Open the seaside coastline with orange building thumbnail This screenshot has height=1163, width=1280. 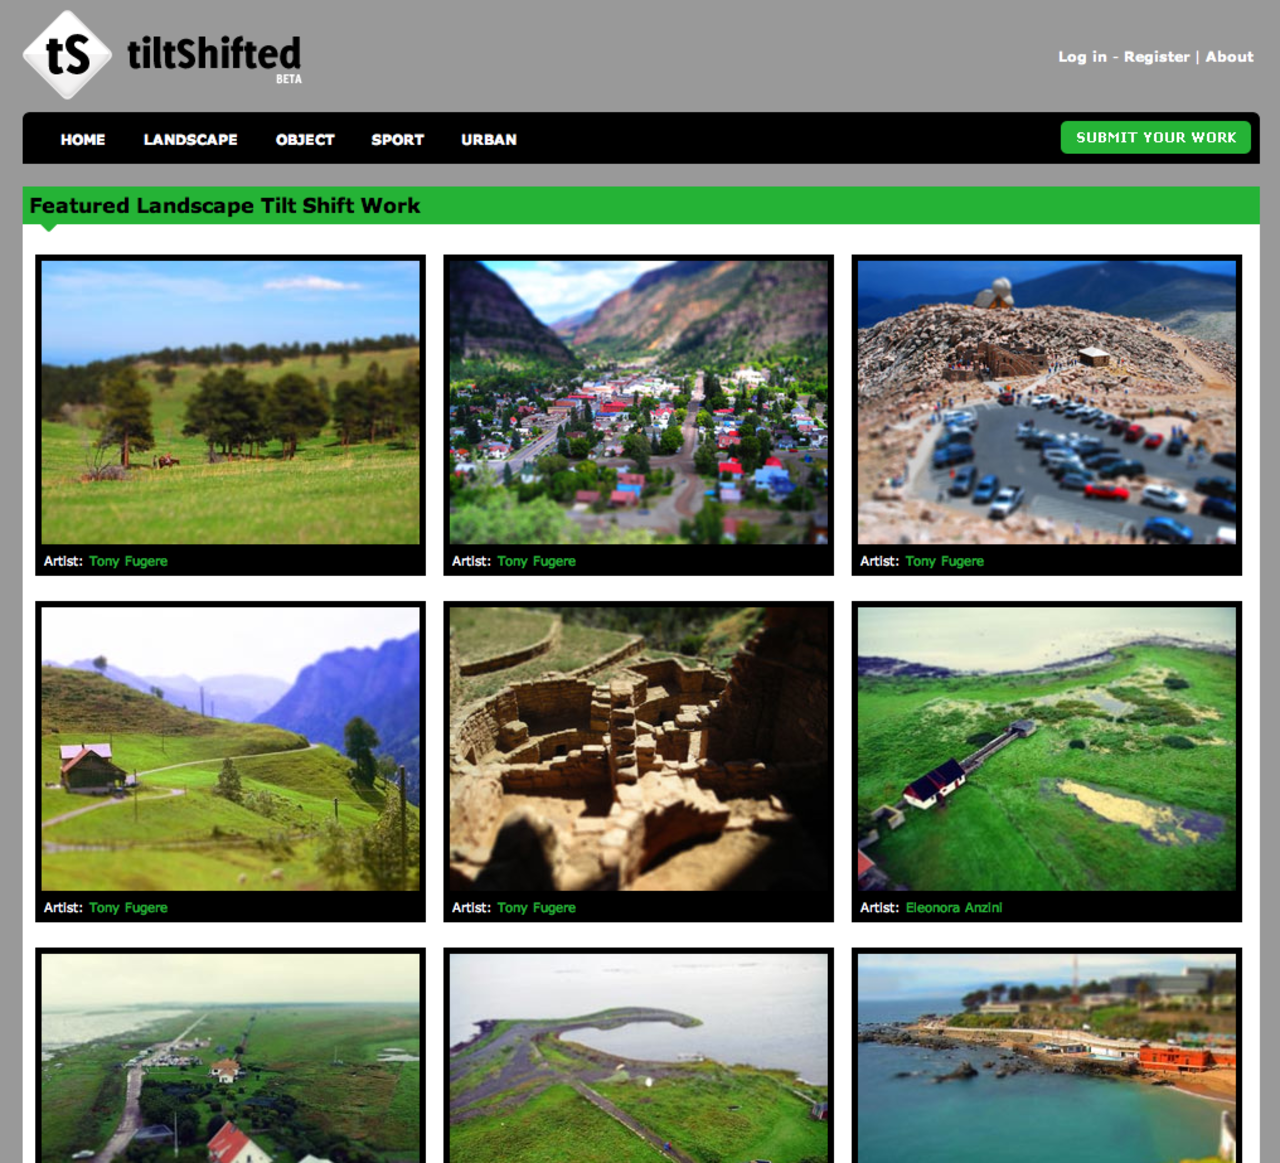click(x=1046, y=1056)
